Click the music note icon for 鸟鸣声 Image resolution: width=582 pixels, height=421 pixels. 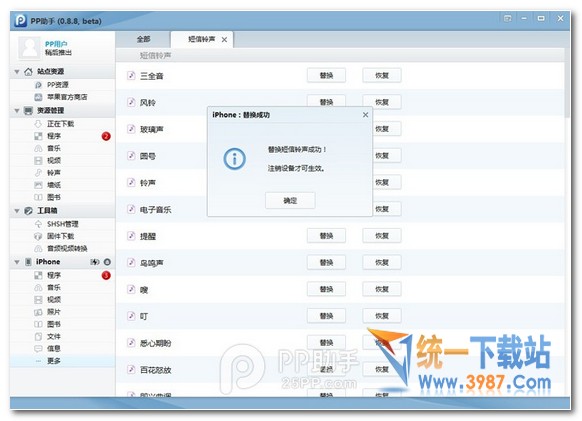click(x=131, y=262)
